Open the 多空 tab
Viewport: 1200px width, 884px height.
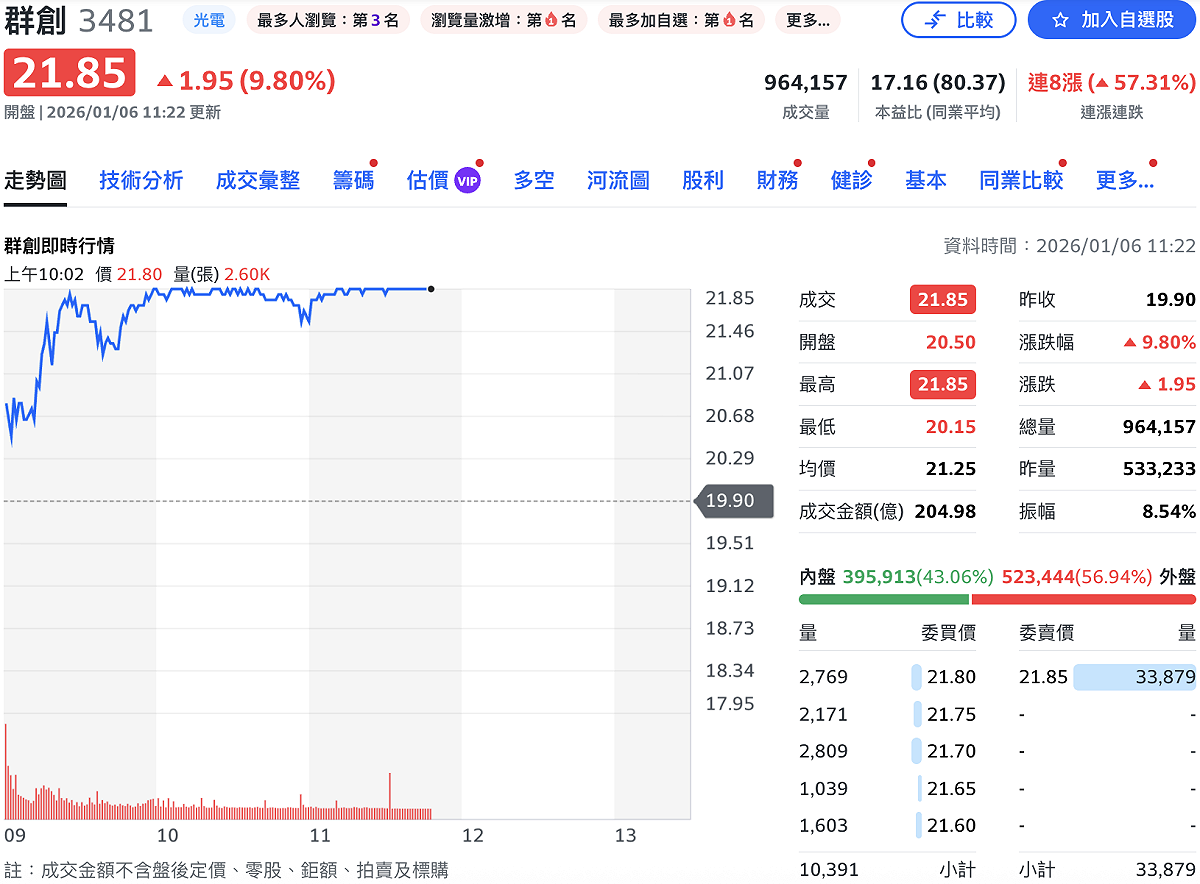click(x=534, y=180)
